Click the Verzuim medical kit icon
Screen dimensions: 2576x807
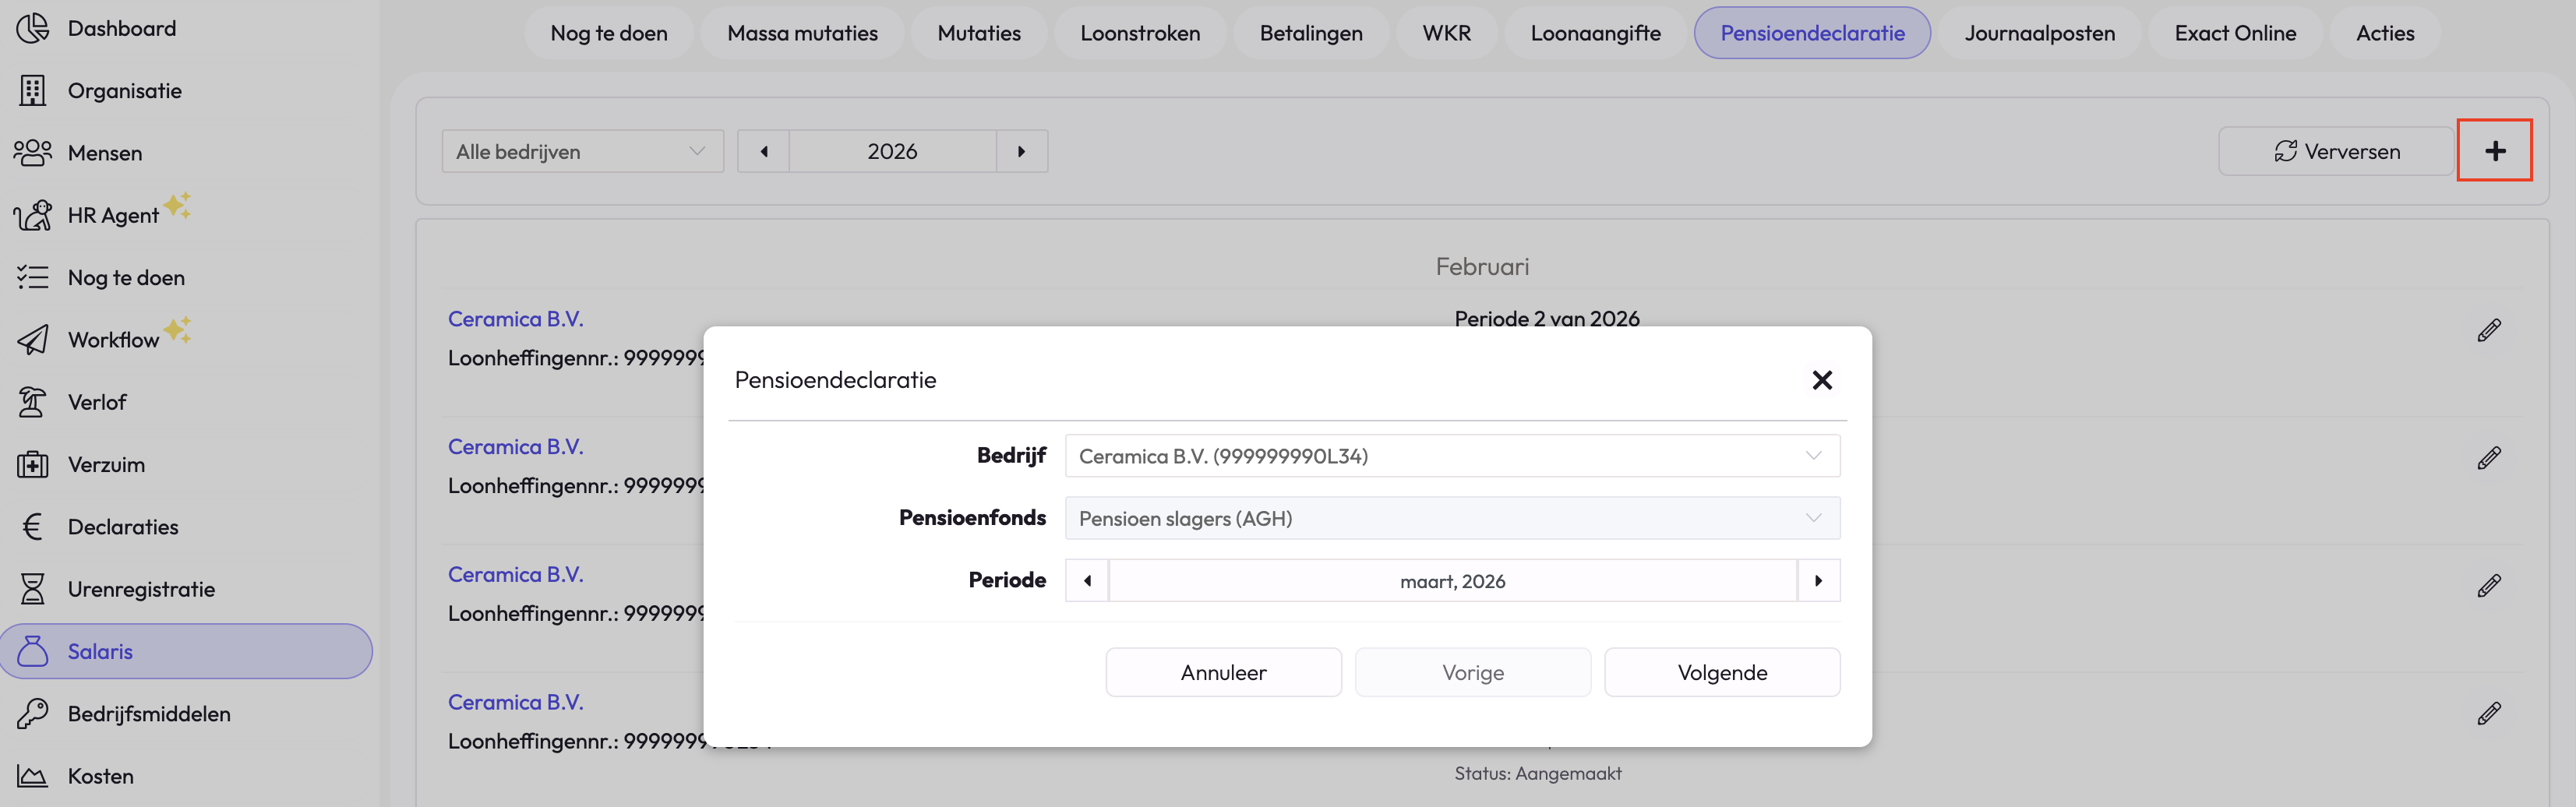point(33,465)
